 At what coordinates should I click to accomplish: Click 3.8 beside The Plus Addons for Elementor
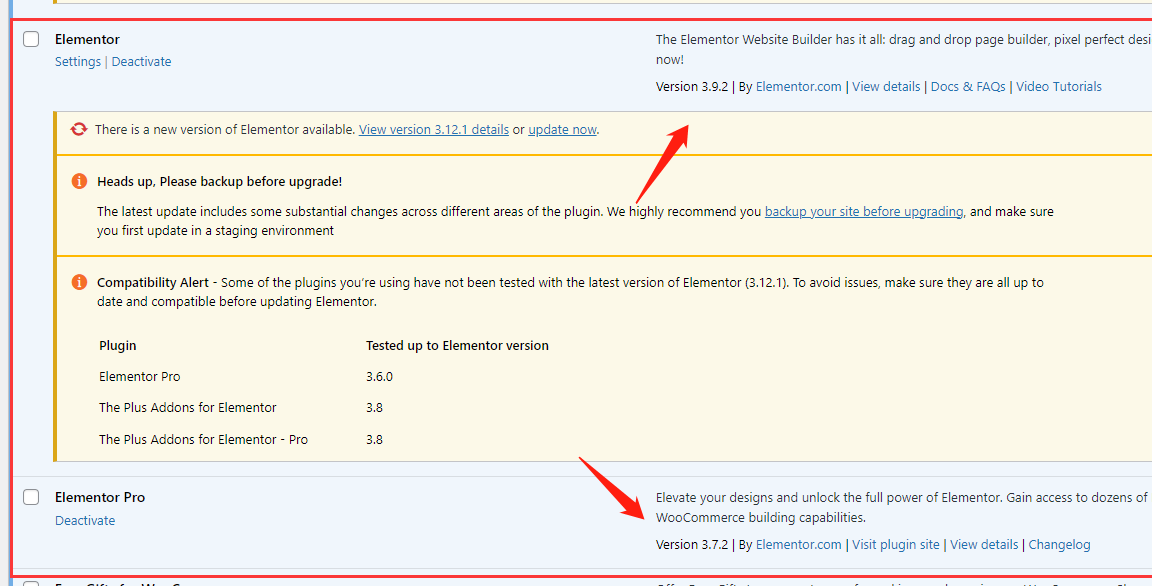pos(374,408)
